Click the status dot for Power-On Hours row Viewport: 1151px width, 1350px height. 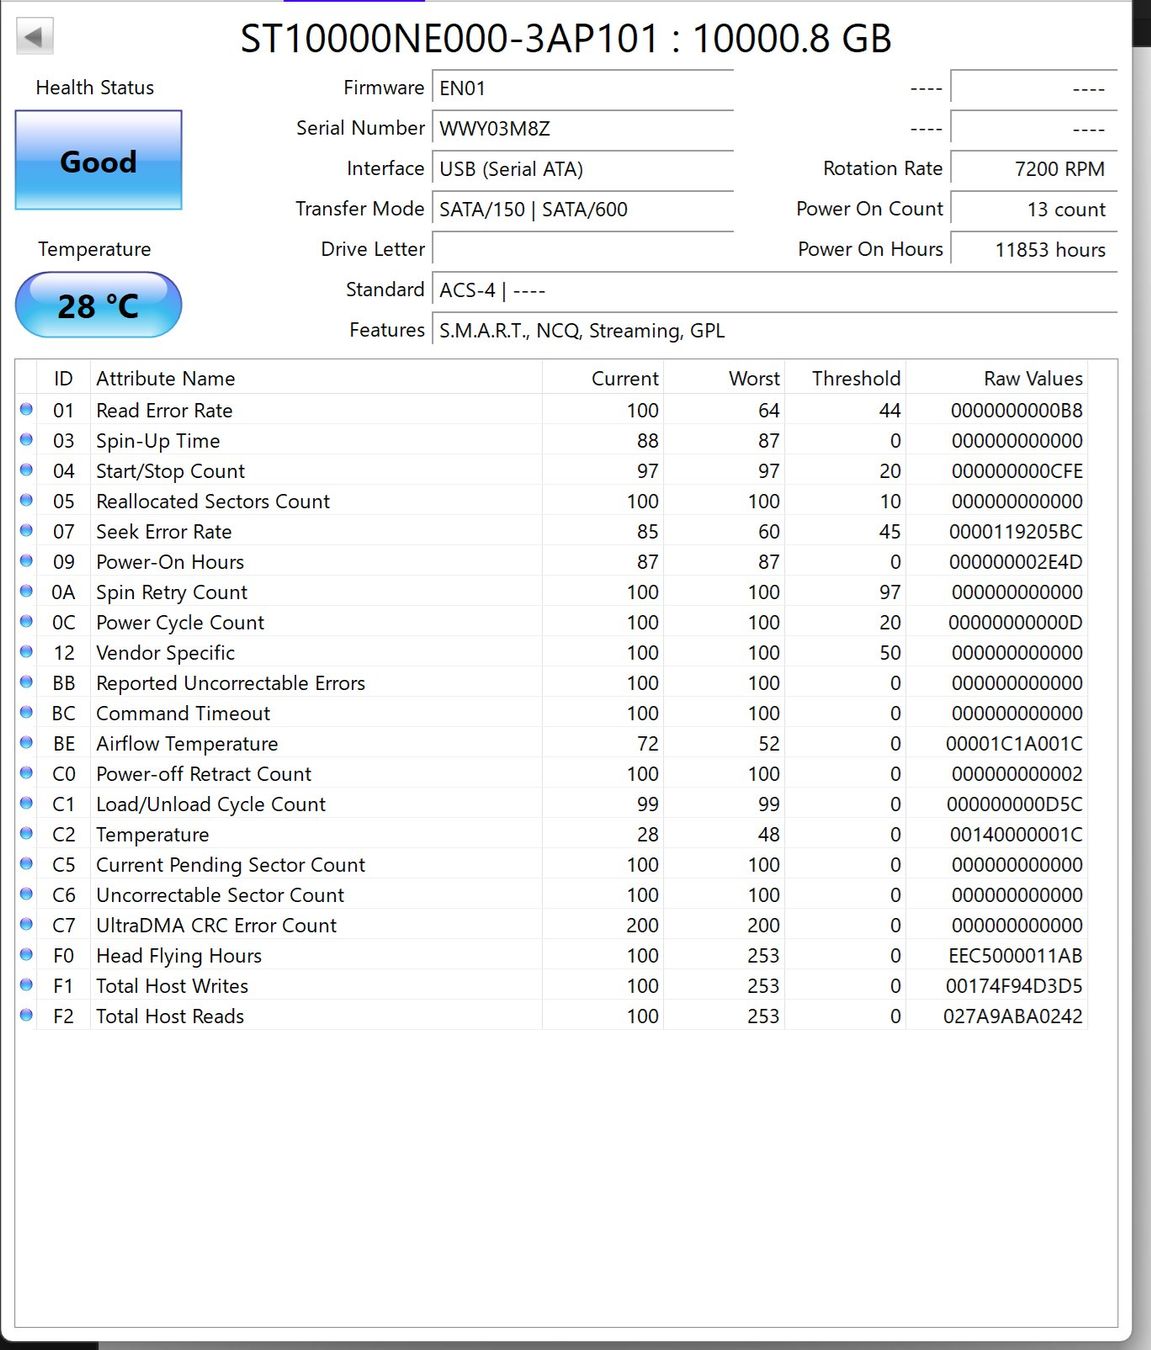(27, 561)
